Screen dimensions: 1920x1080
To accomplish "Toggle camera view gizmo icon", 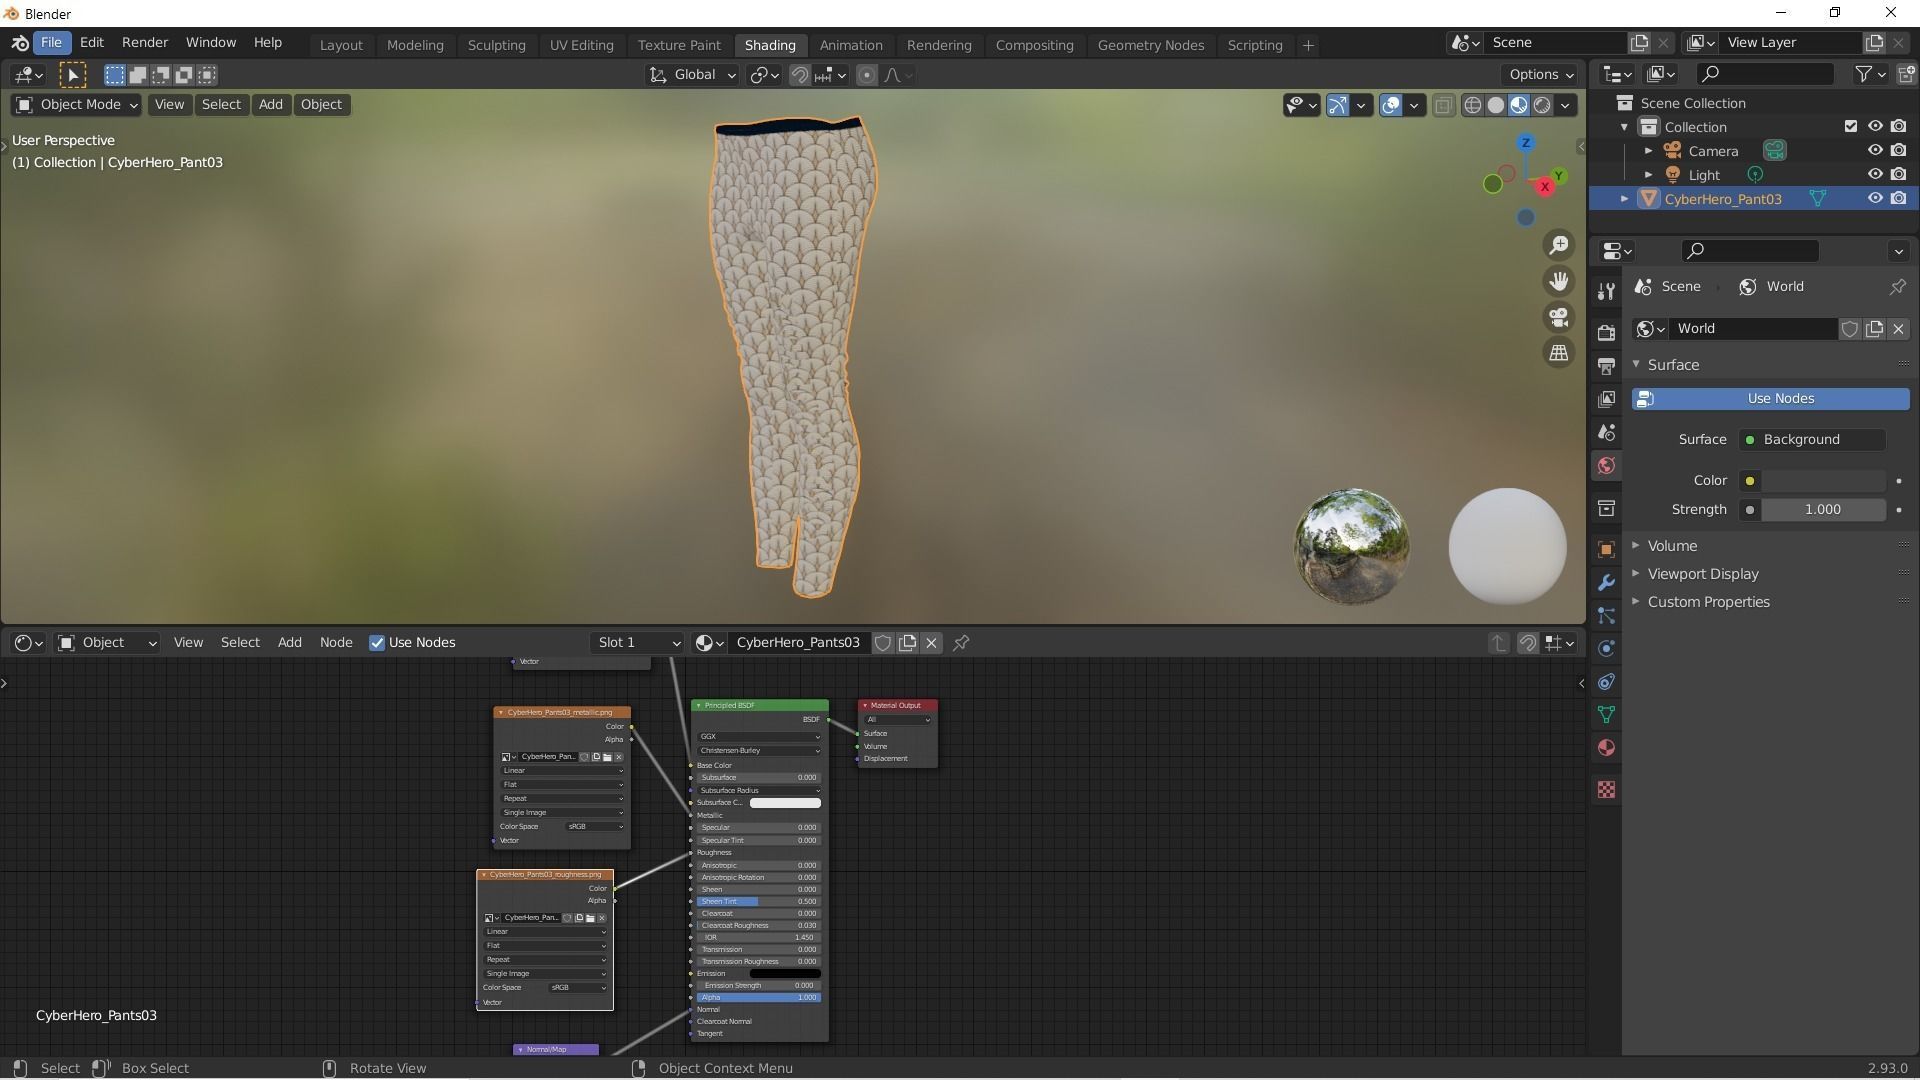I will pyautogui.click(x=1558, y=318).
